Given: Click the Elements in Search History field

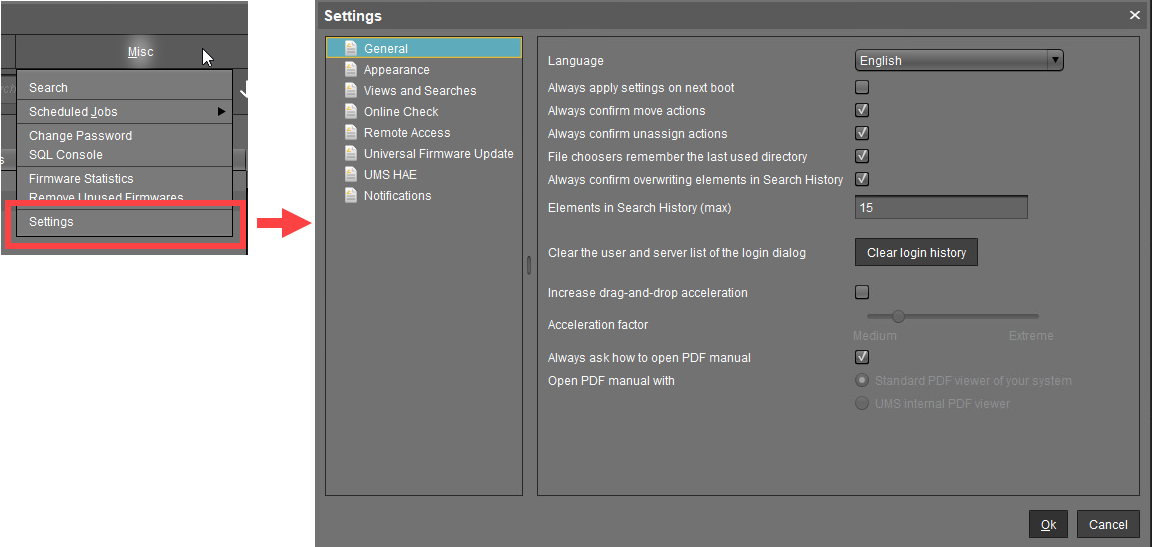Looking at the screenshot, I should tap(941, 208).
